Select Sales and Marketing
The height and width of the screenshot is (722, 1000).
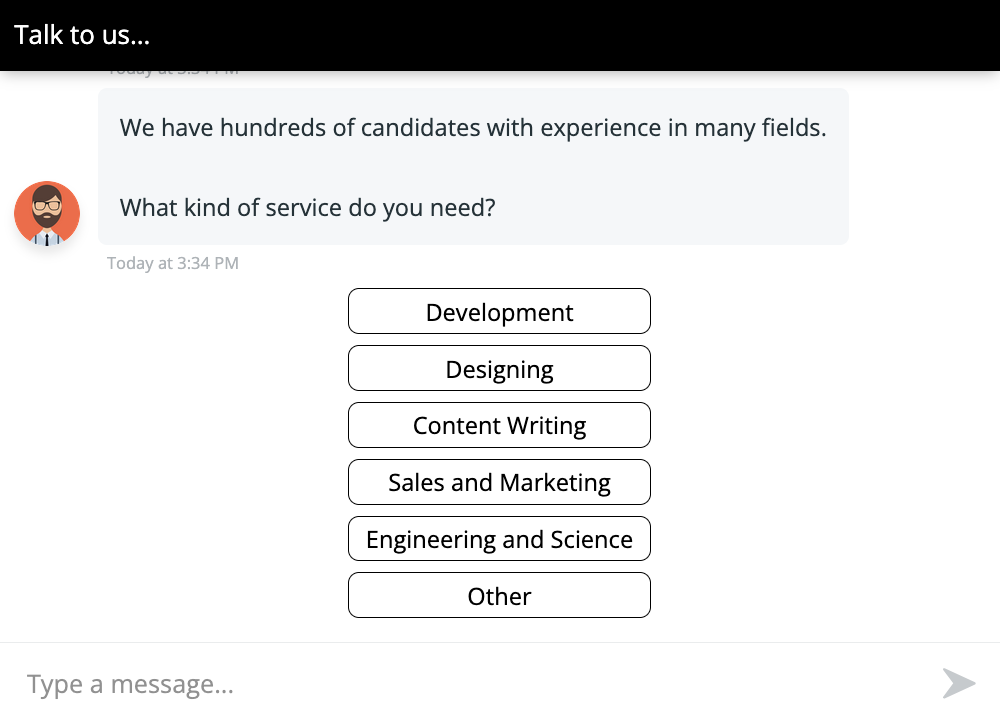pos(499,482)
